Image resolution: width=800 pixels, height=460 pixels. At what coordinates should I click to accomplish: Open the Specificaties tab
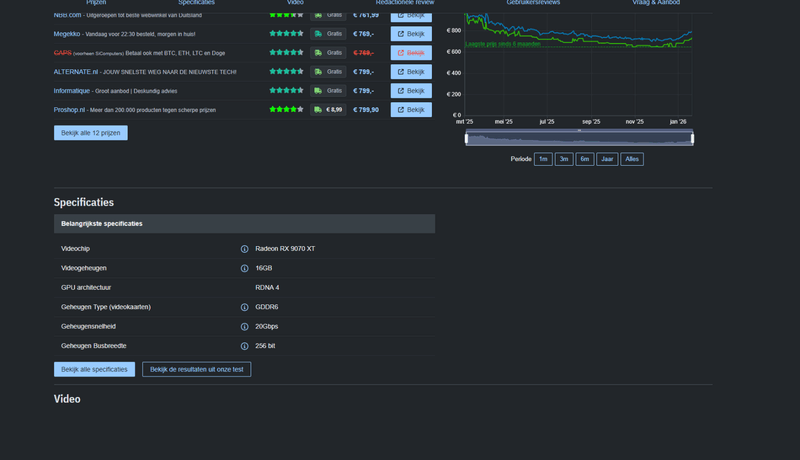[x=196, y=3]
